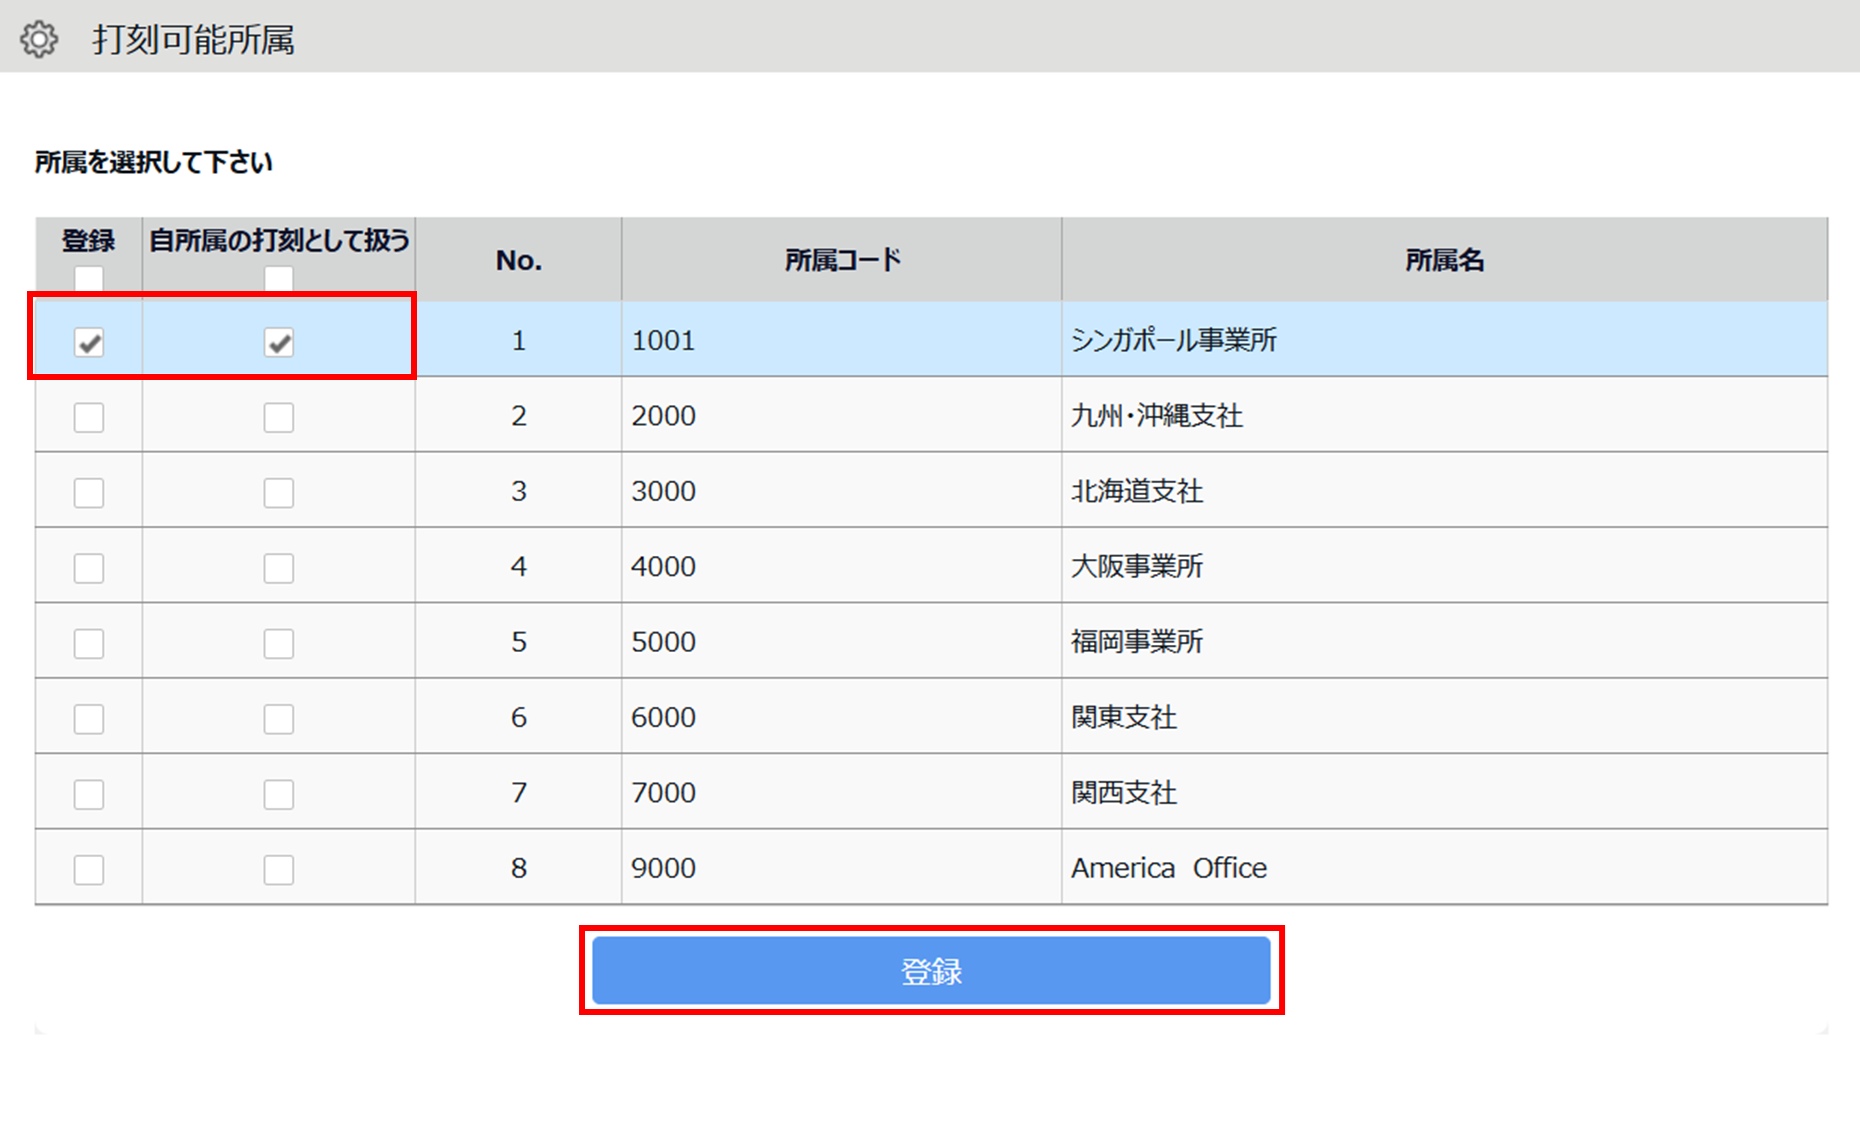Select the 関東支社 name cell
The width and height of the screenshot is (1860, 1125).
(x=1445, y=717)
